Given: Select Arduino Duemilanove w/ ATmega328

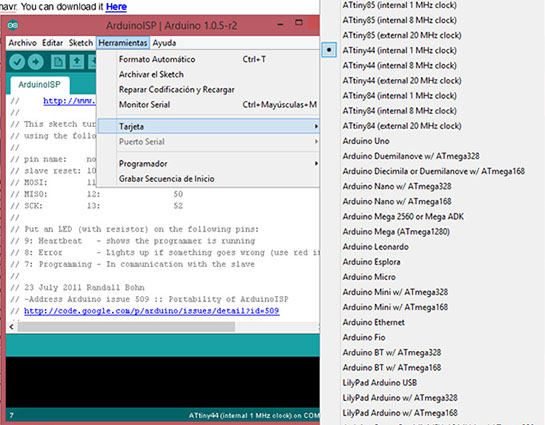Looking at the screenshot, I should 411,156.
